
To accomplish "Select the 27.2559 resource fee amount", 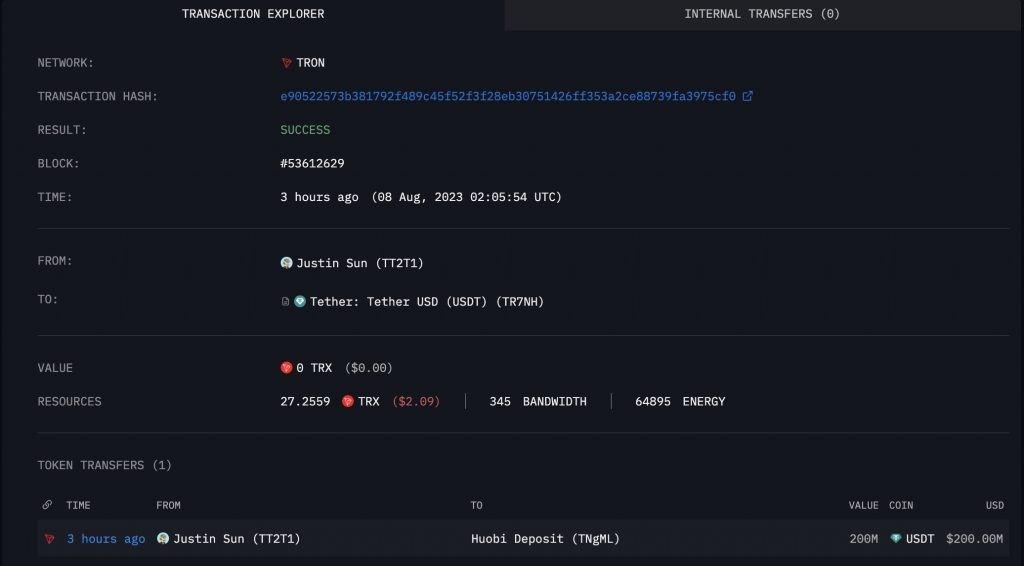I will [305, 401].
